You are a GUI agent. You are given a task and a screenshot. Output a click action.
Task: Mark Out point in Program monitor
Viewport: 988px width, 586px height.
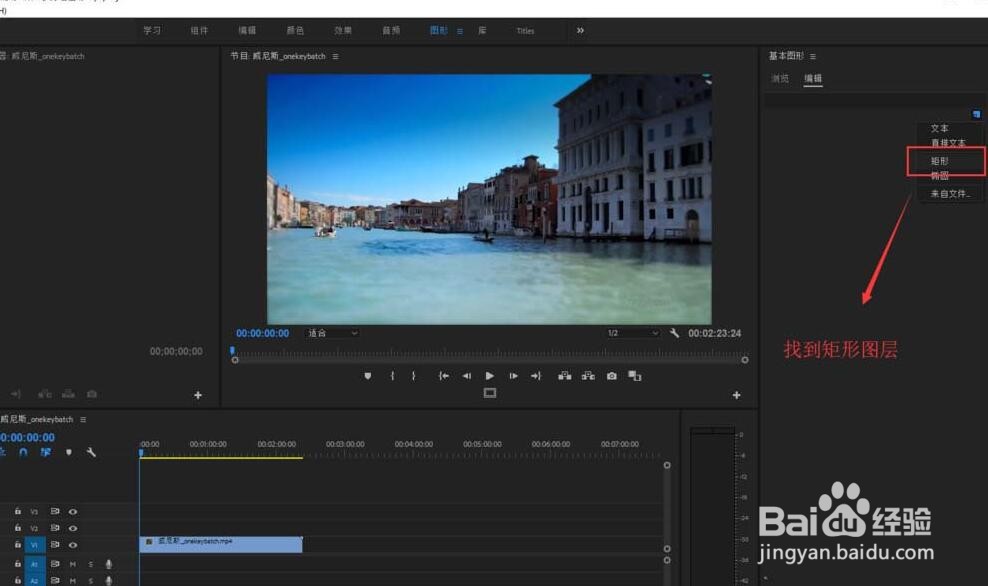pos(413,376)
